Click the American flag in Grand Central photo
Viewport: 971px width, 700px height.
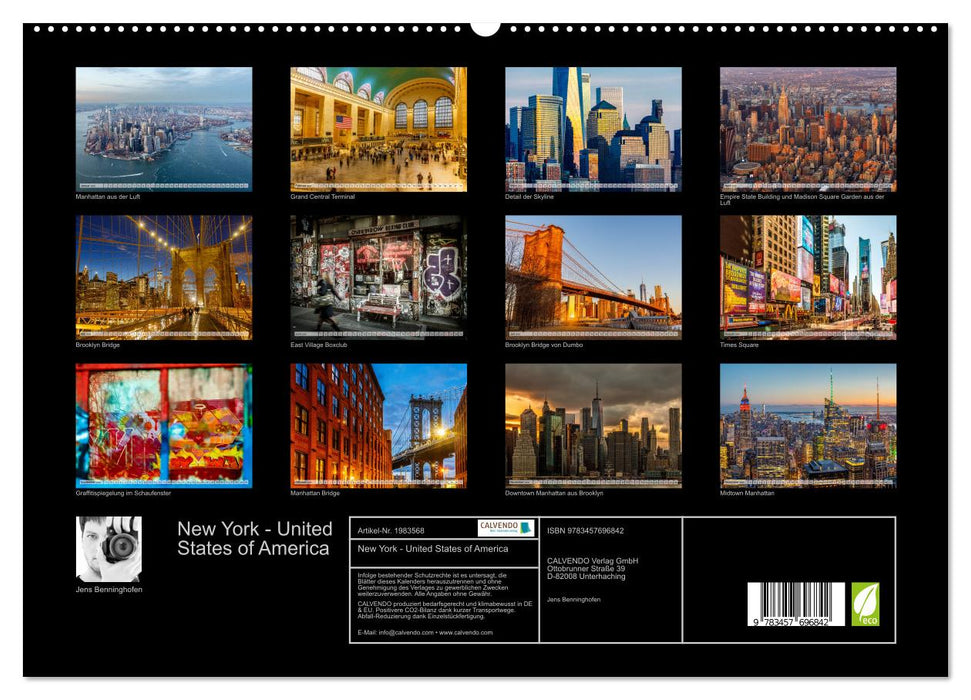[x=344, y=122]
